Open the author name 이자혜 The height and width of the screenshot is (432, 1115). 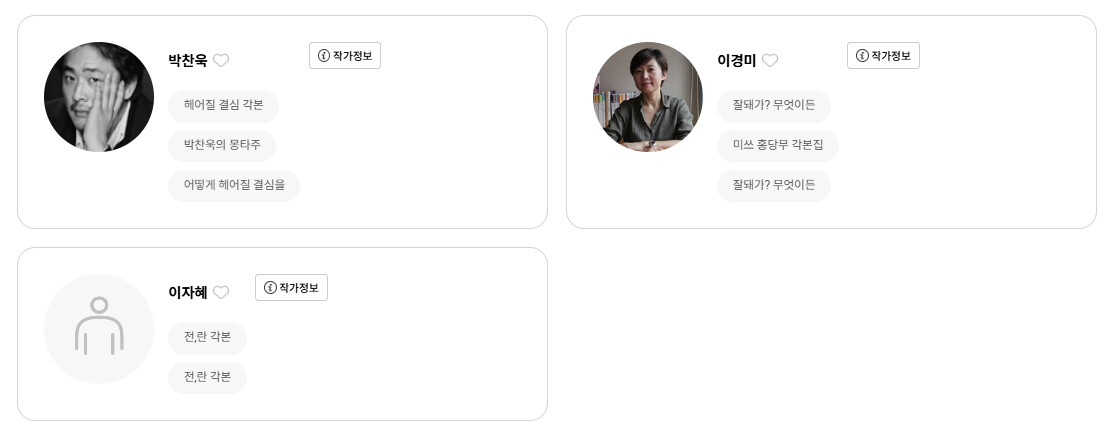(188, 292)
